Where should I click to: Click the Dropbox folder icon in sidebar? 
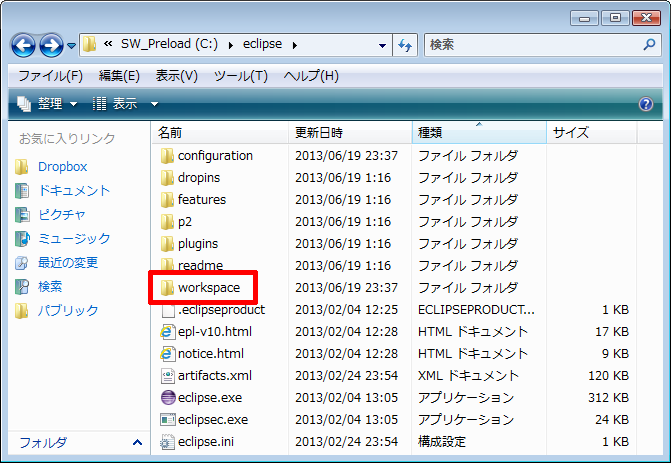[21, 167]
